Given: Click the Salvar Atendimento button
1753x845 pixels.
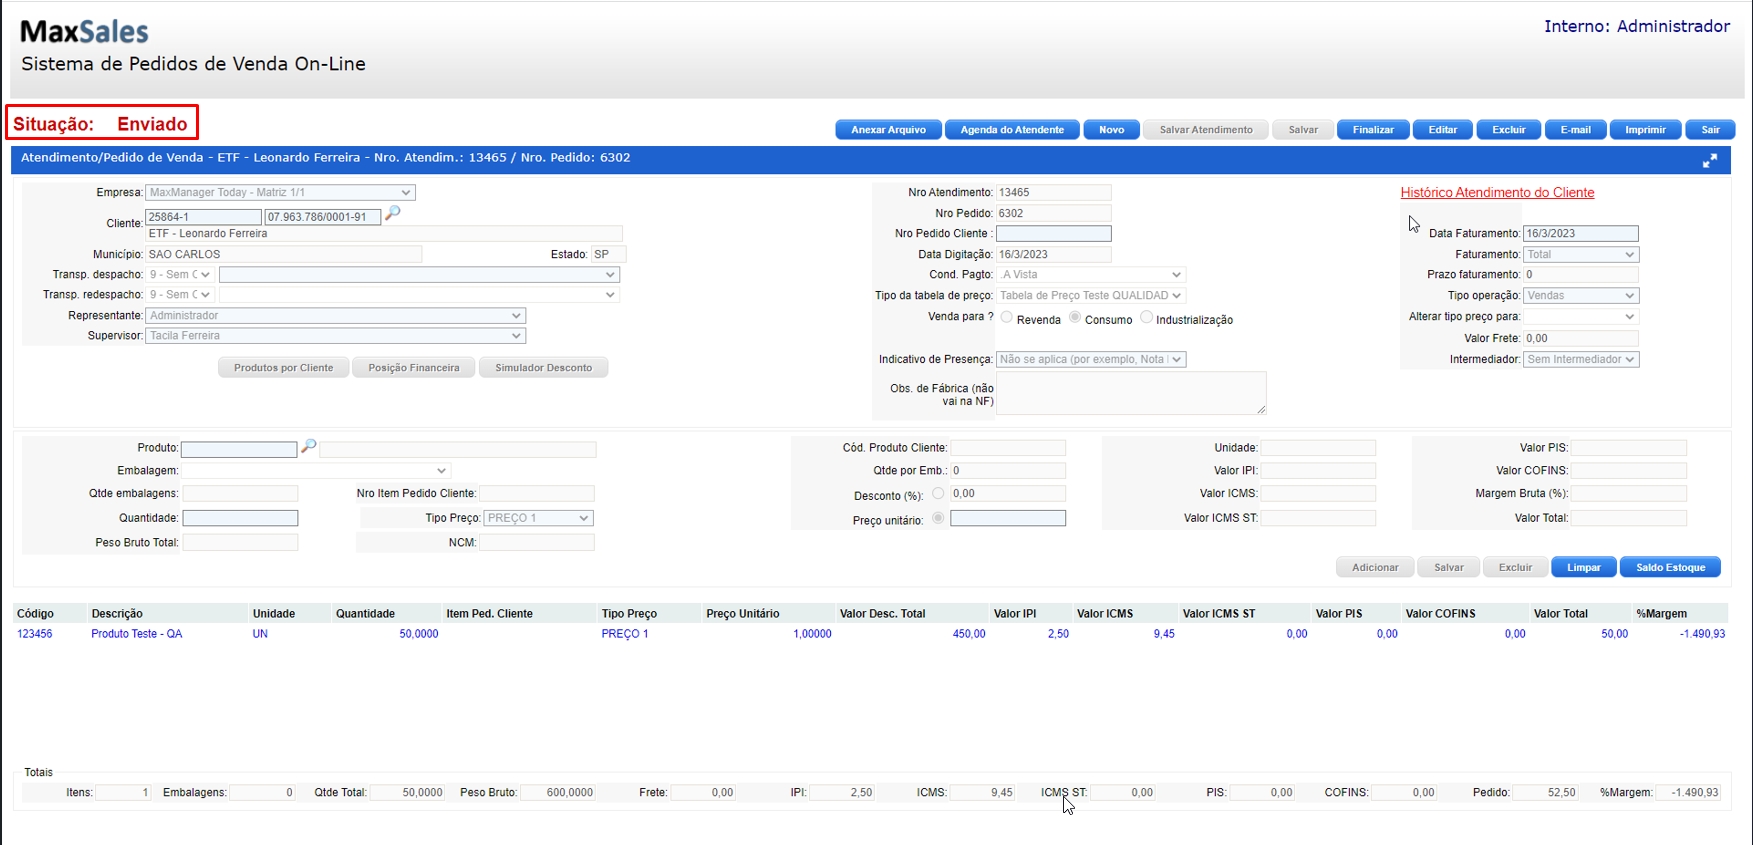Looking at the screenshot, I should pos(1206,130).
